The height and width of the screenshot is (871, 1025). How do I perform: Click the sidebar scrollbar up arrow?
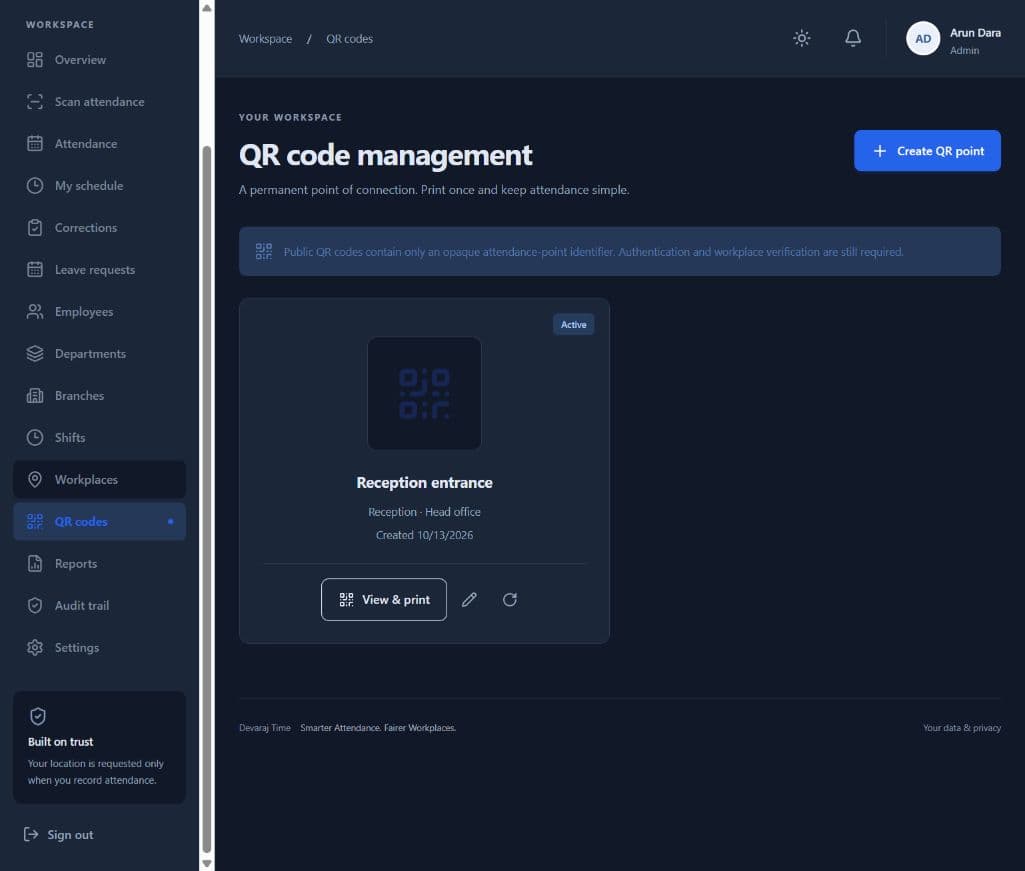(x=207, y=8)
